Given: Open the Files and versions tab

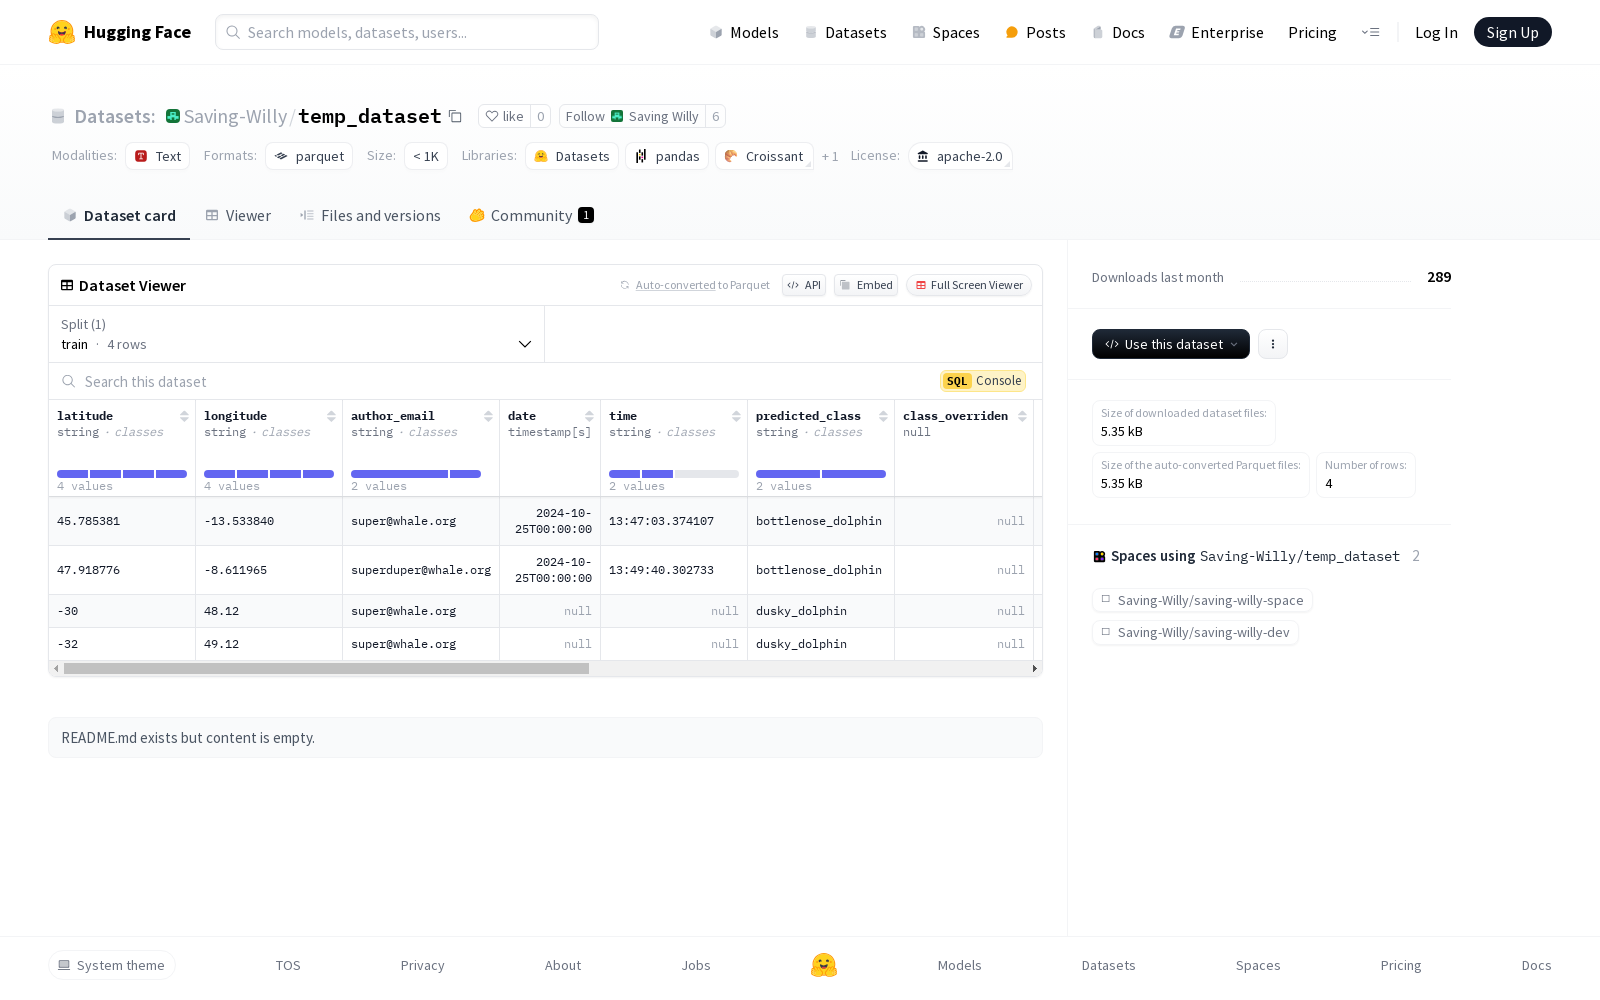Looking at the screenshot, I should tap(370, 216).
